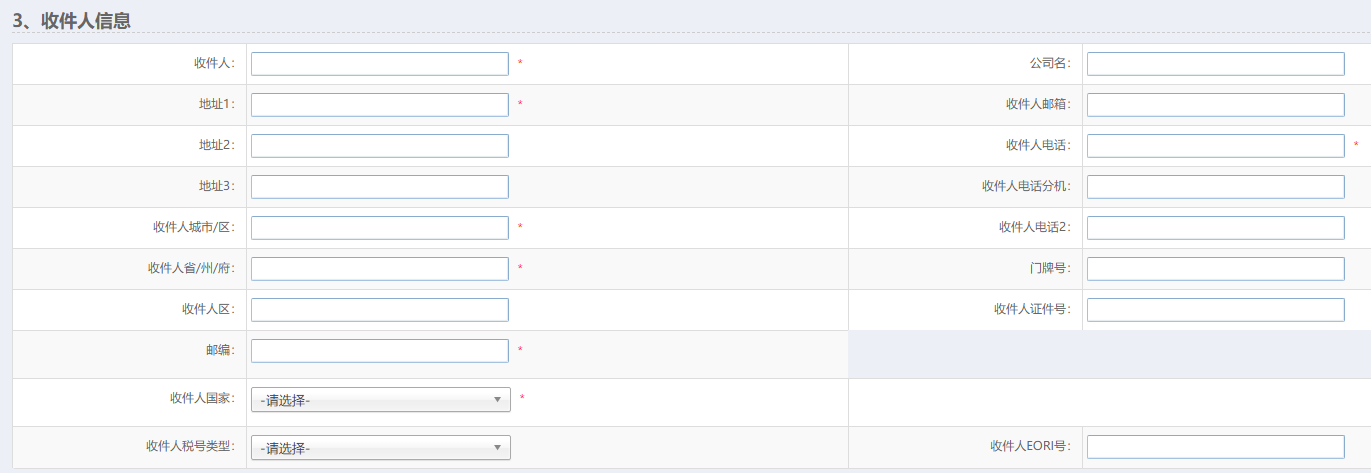Screen dimensions: 1371x473
Task: Focus the 收件人省/州/府 province input
Action: click(x=379, y=269)
